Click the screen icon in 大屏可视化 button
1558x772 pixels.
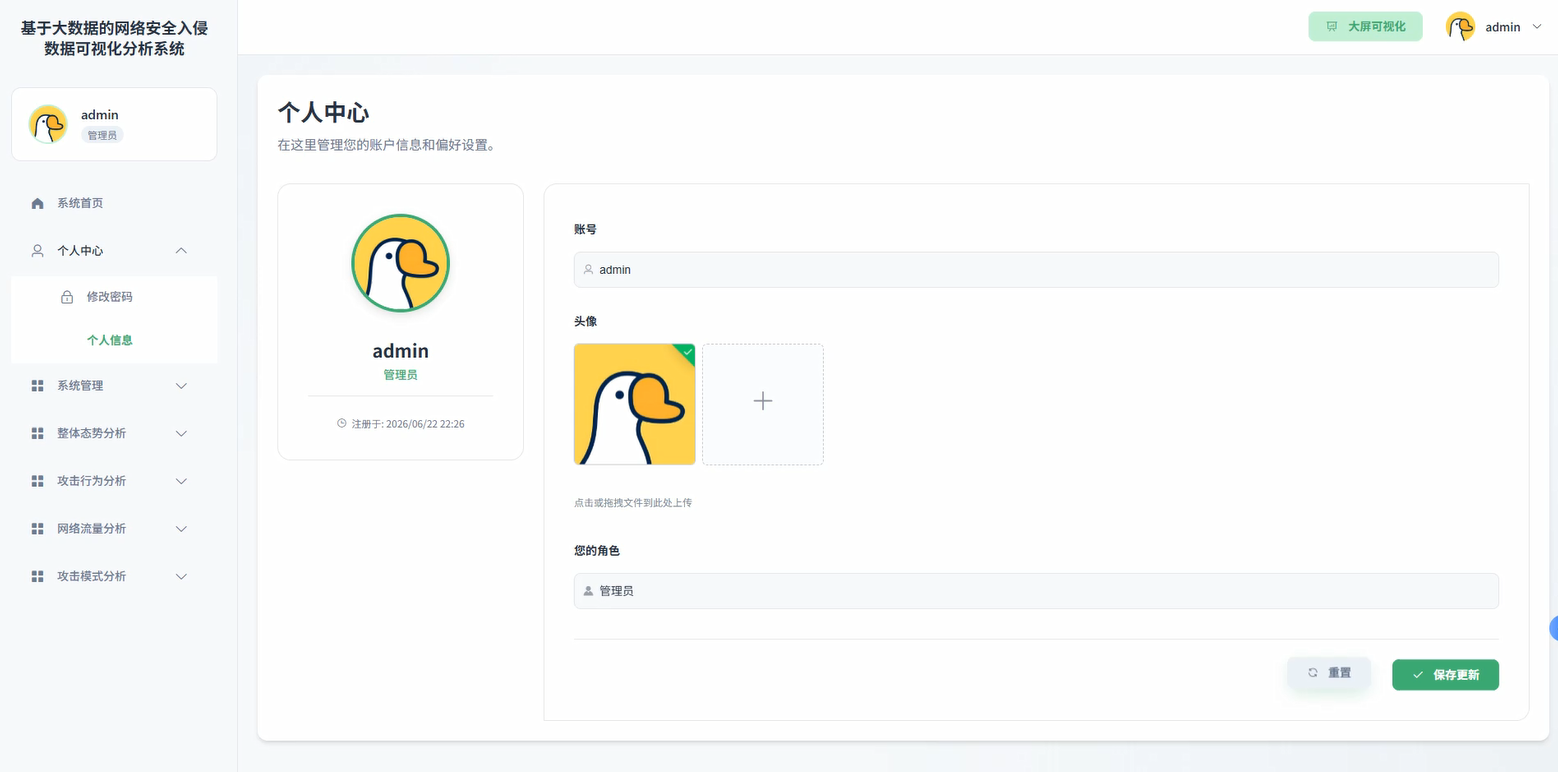click(1332, 27)
